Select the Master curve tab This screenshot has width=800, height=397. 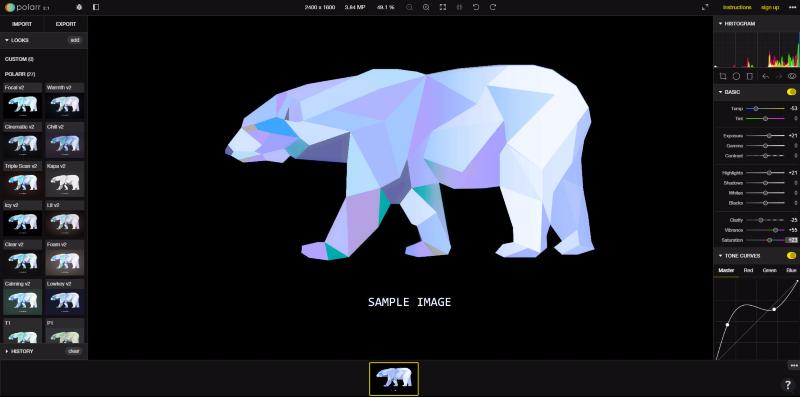click(x=726, y=270)
